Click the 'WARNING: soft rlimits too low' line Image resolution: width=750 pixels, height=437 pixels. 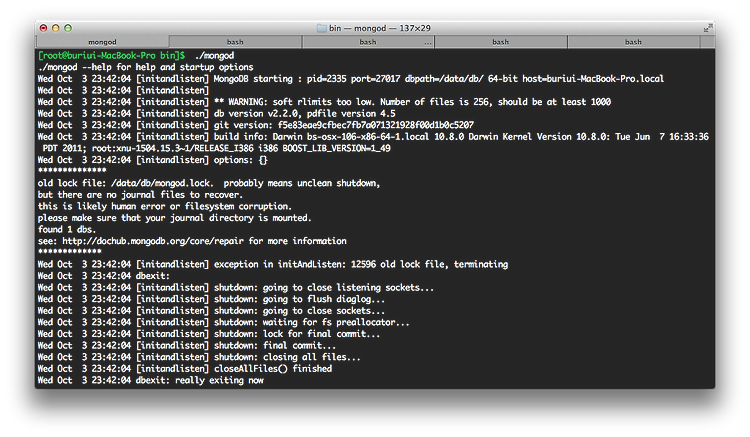tap(324, 102)
